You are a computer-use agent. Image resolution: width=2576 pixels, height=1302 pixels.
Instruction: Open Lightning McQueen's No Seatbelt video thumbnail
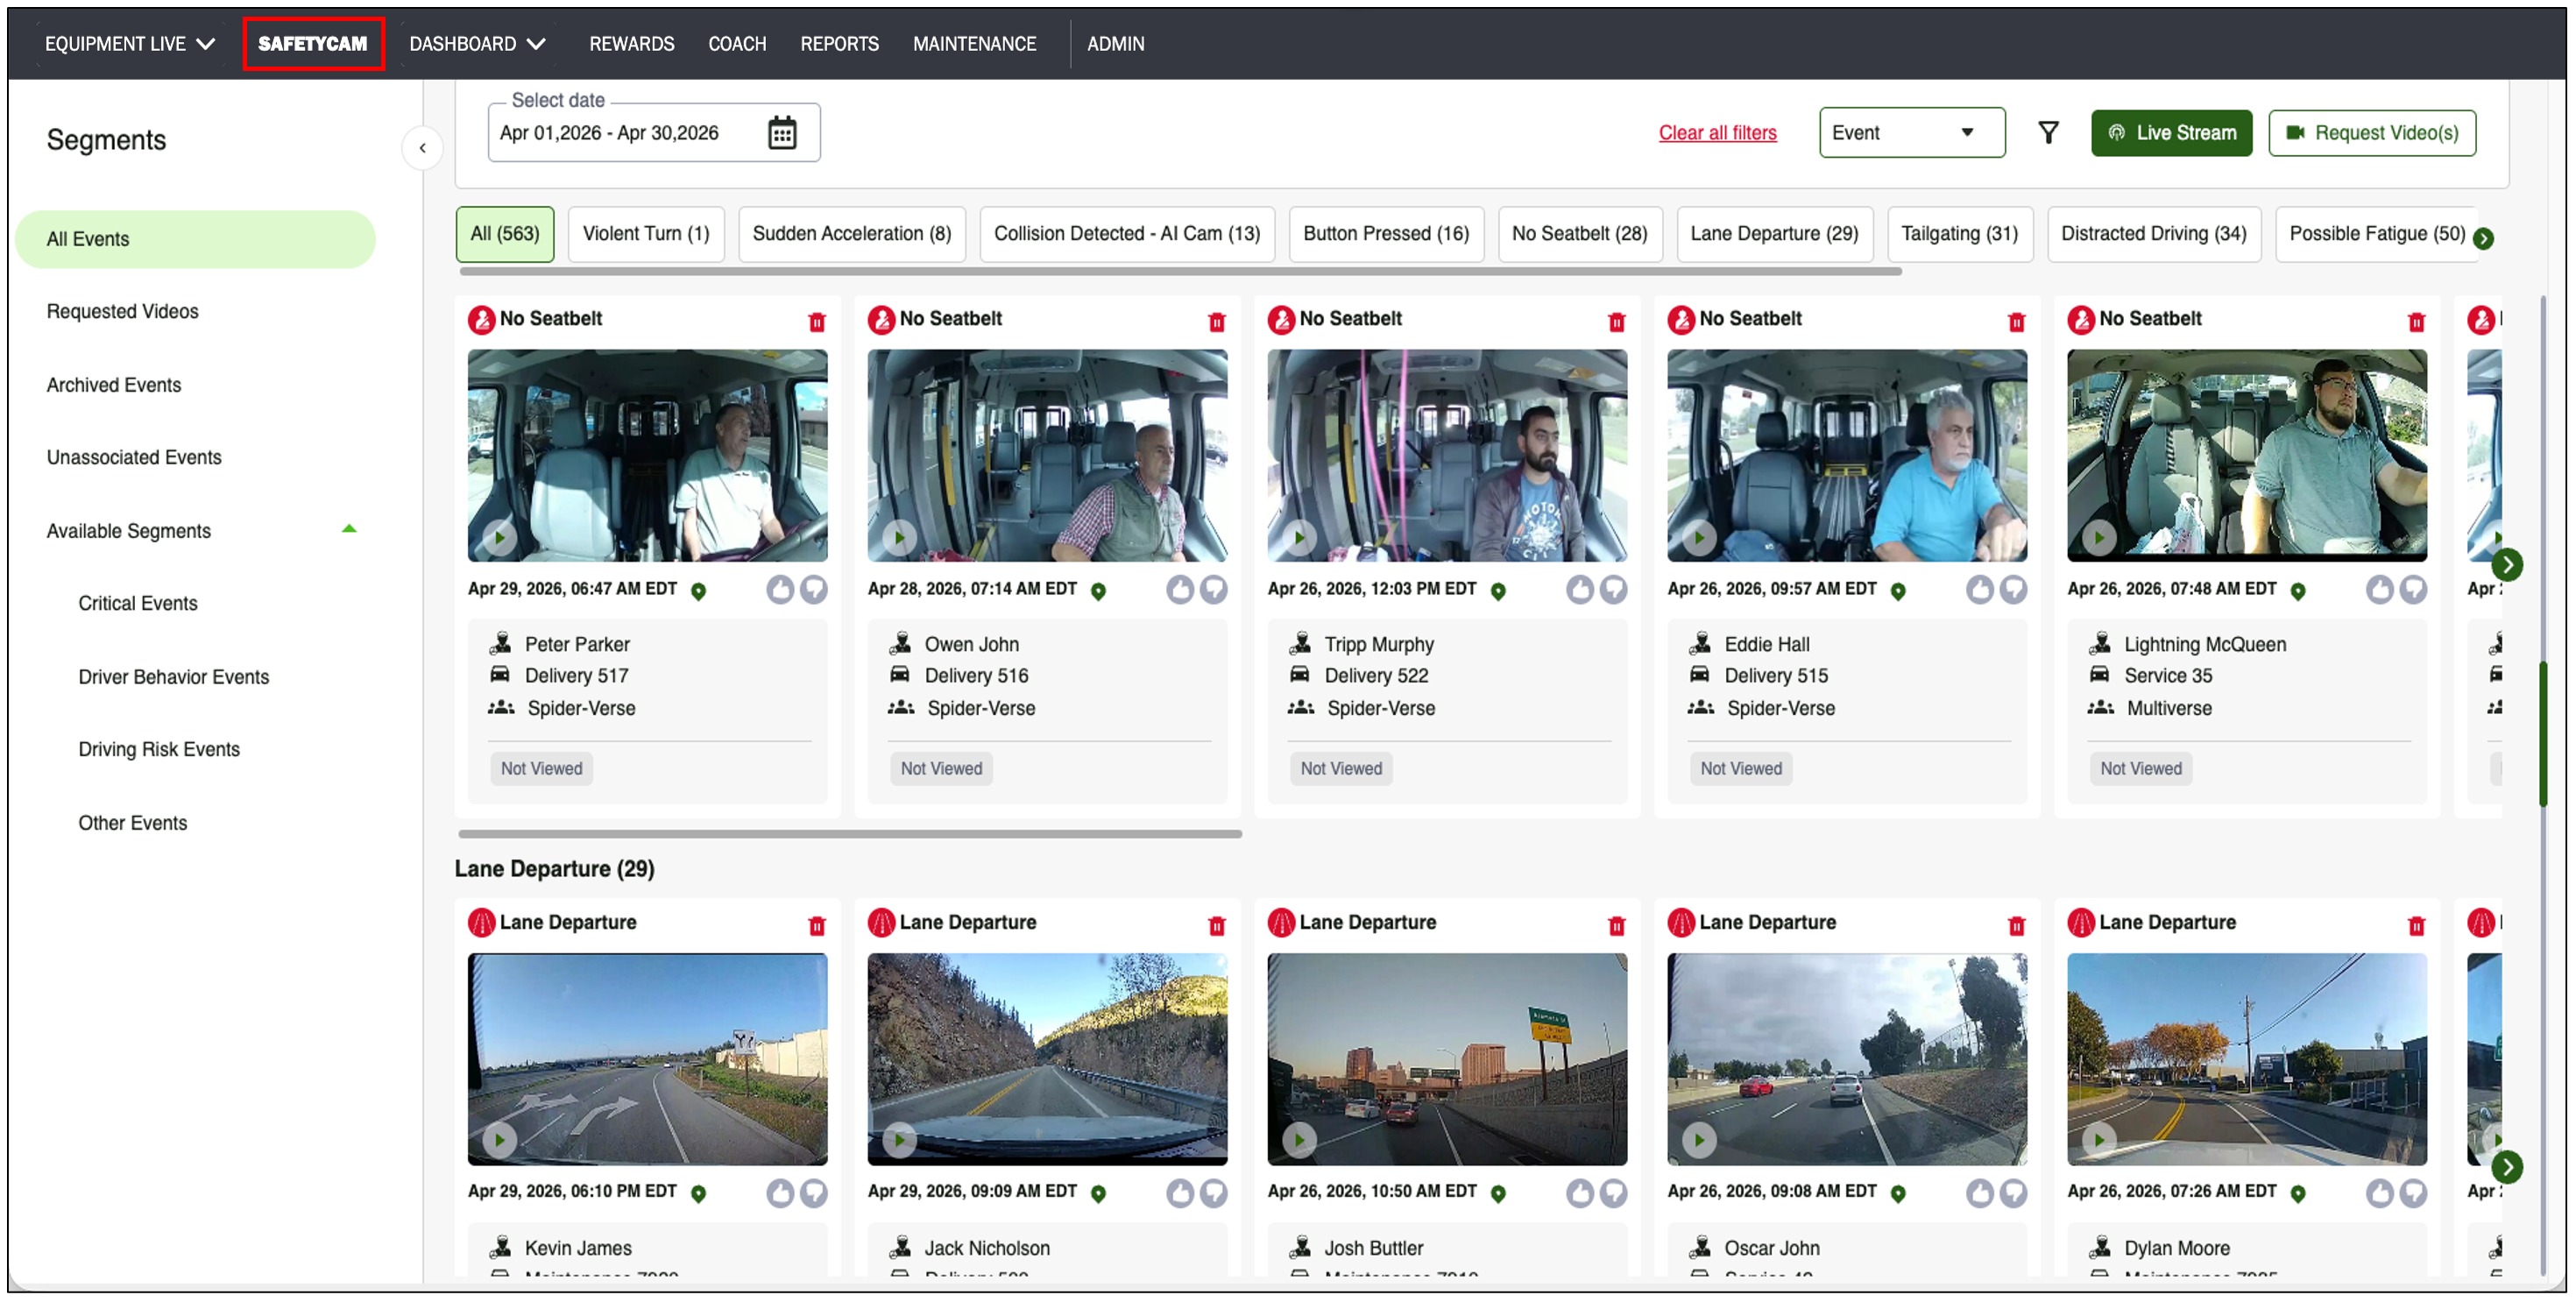click(x=2247, y=455)
